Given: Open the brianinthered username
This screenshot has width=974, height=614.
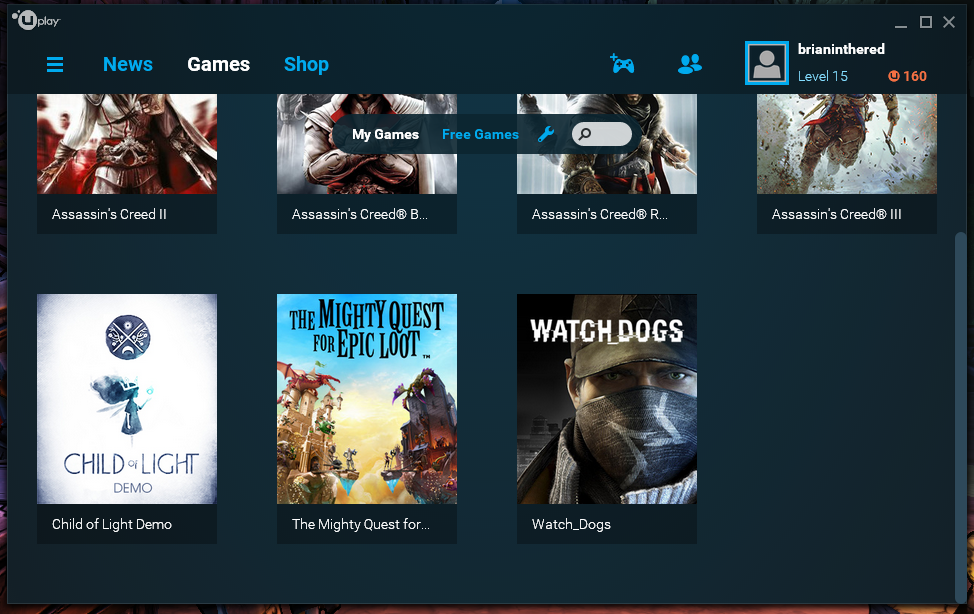Looking at the screenshot, I should (x=841, y=49).
